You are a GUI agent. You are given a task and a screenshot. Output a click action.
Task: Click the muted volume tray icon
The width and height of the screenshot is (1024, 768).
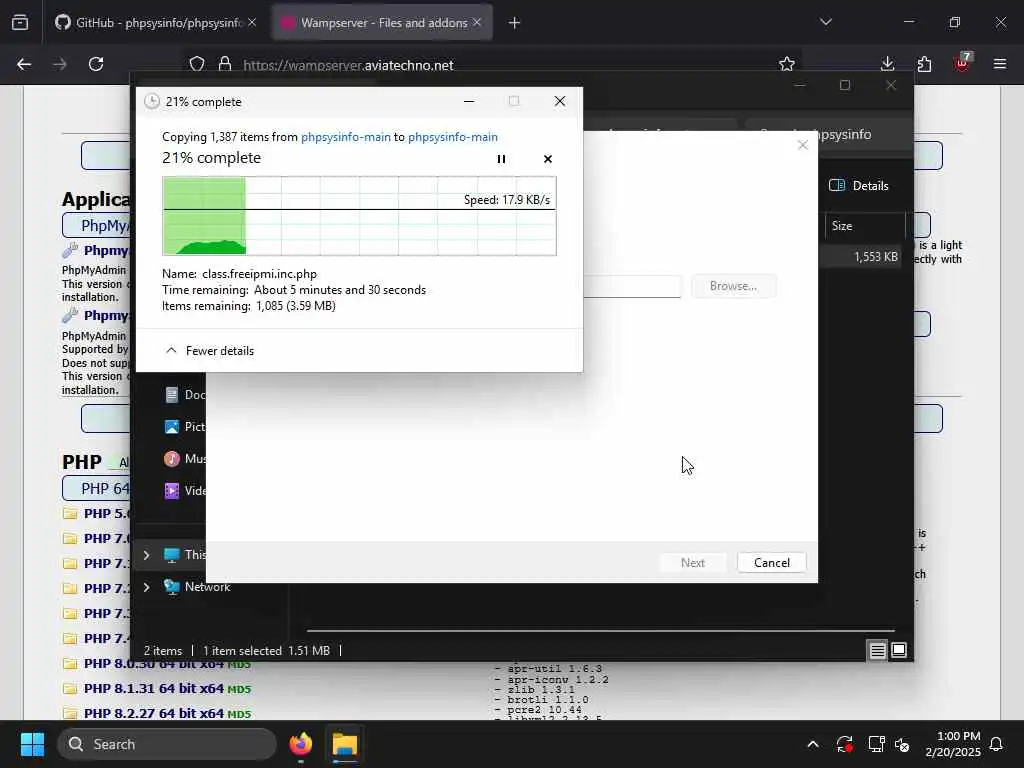point(903,744)
